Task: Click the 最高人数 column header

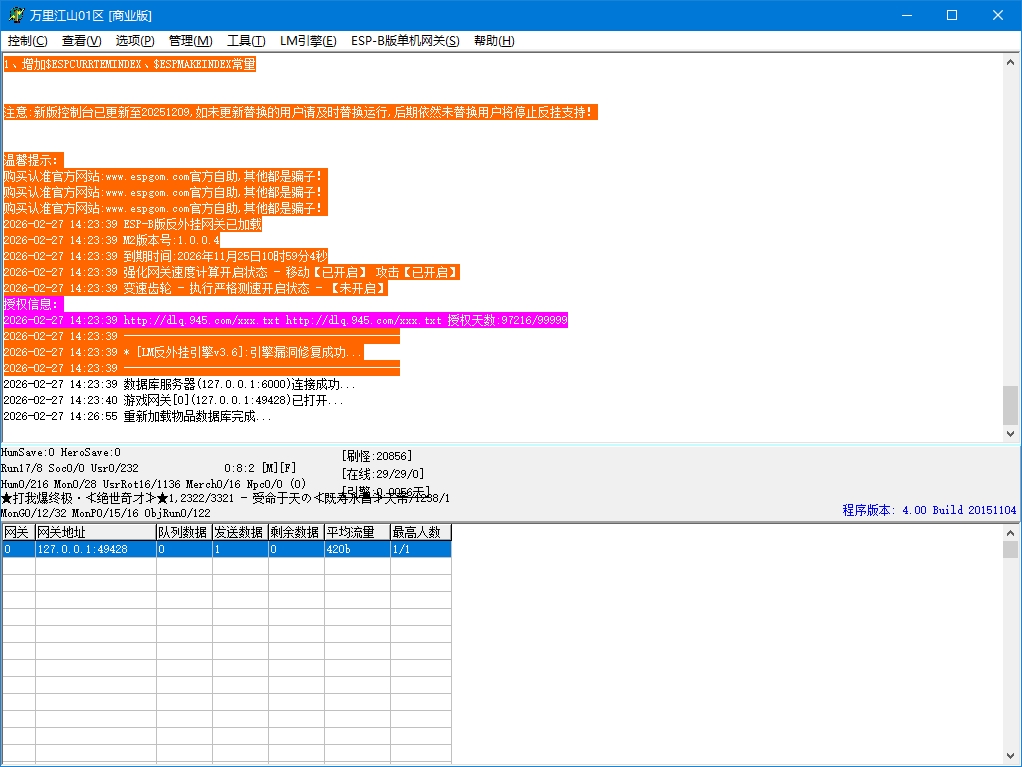Action: pos(420,532)
